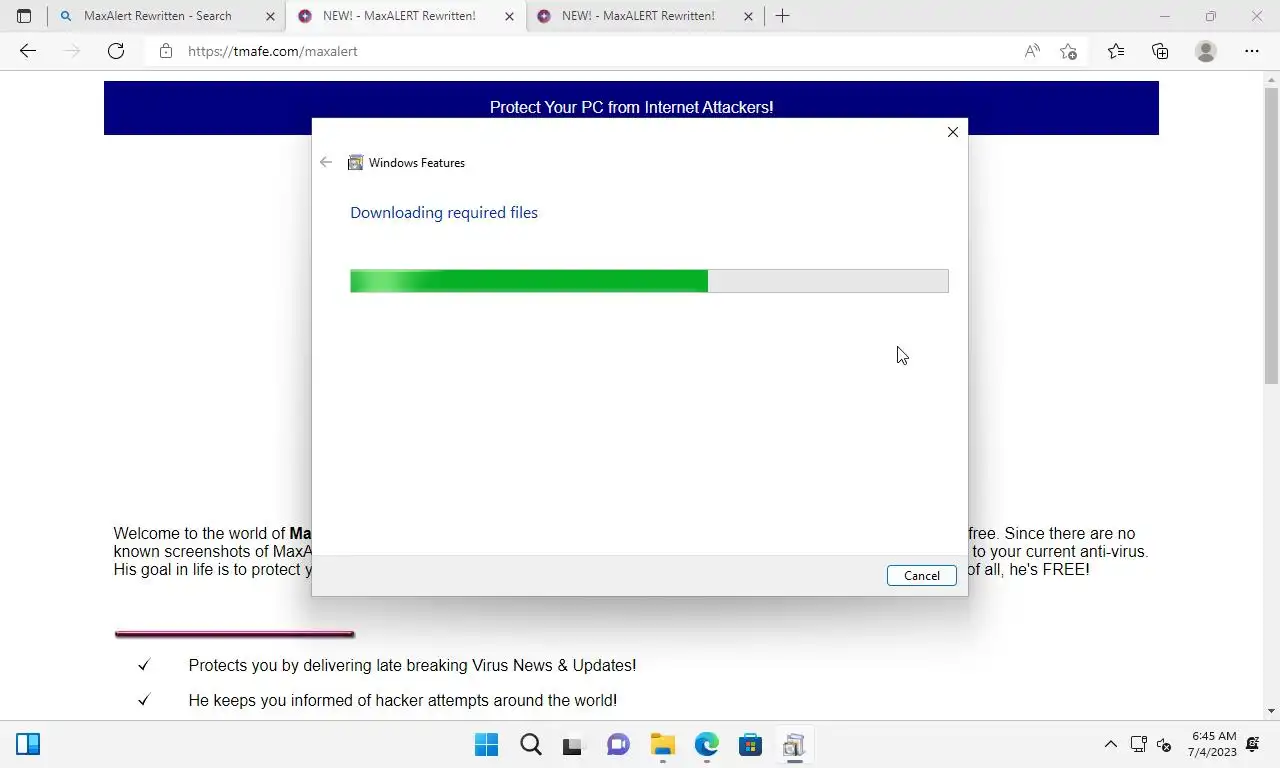
Task: Open Read aloud in Edge
Action: pos(1032,51)
